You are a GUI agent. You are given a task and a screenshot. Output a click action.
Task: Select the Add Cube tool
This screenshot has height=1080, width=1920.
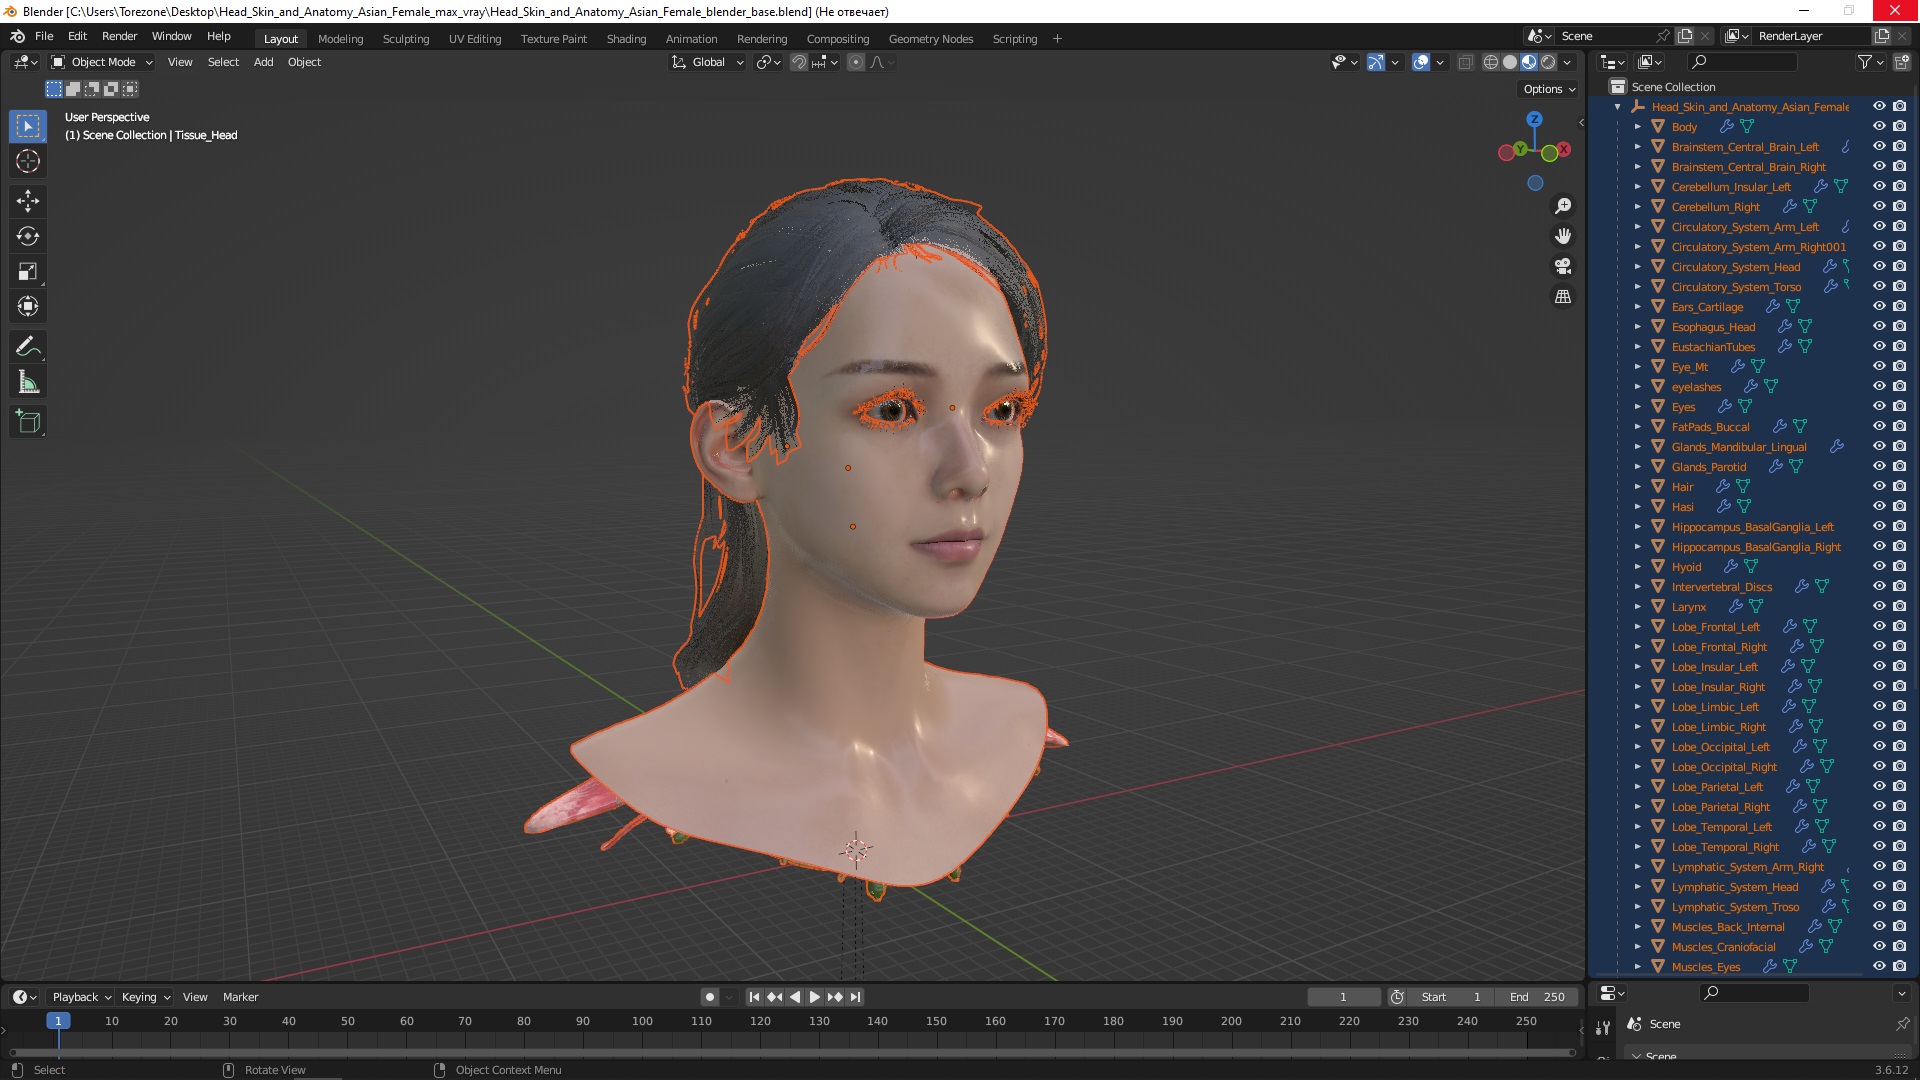point(28,422)
